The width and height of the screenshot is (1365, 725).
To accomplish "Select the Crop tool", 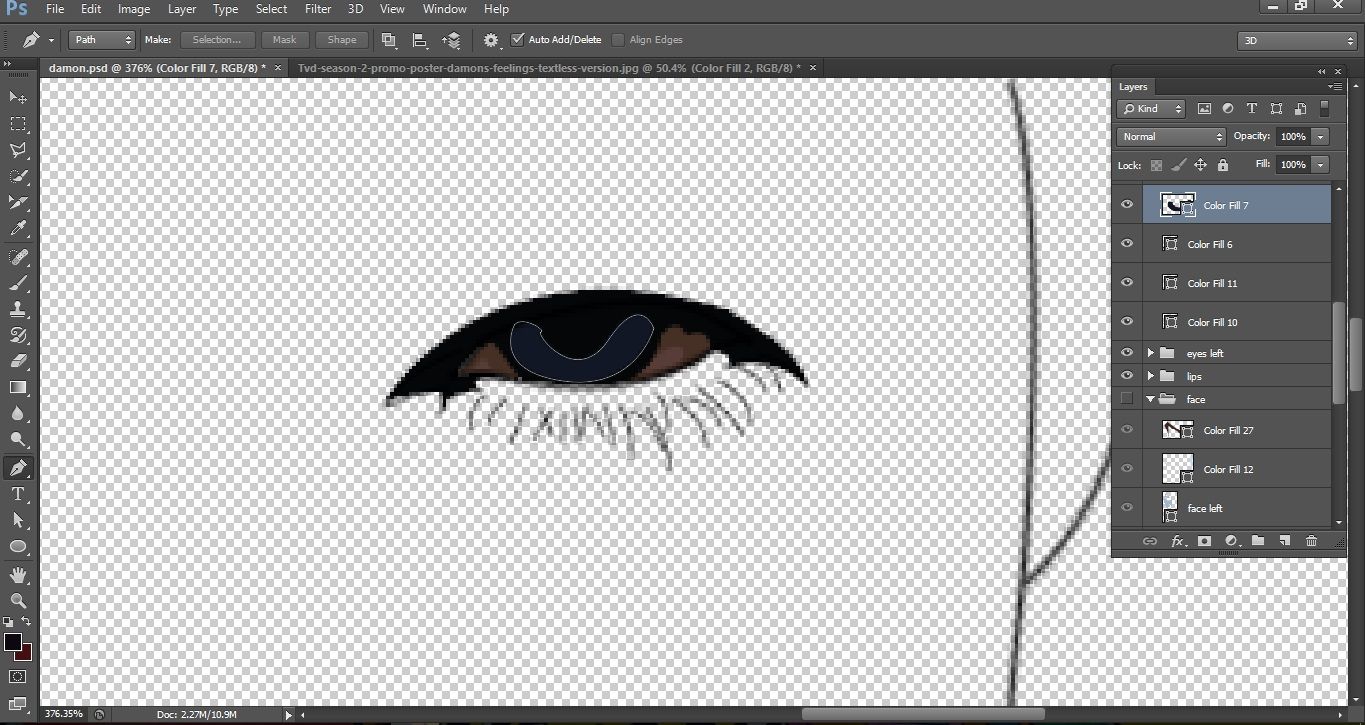I will click(18, 202).
